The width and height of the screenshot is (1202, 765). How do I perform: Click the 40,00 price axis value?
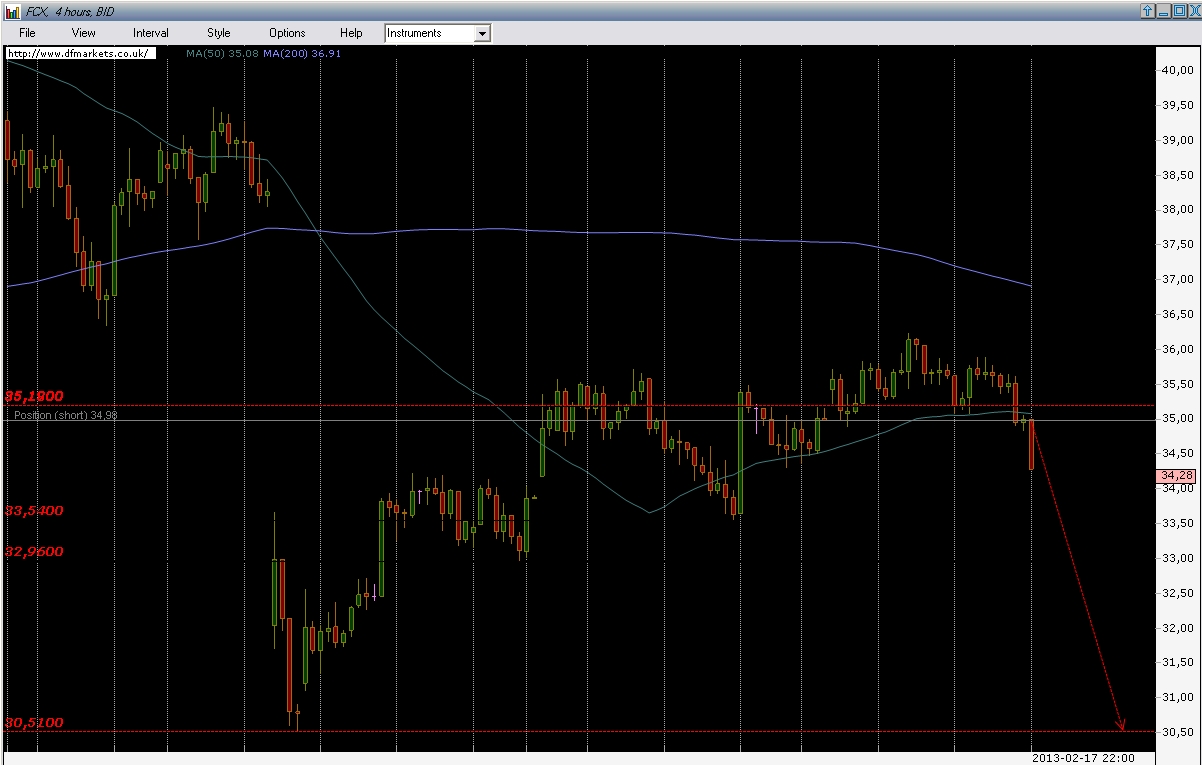pyautogui.click(x=1176, y=70)
